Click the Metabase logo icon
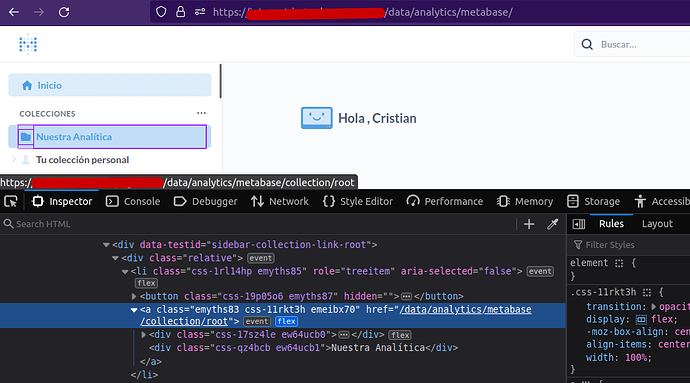This screenshot has height=383, width=690. [x=28, y=44]
